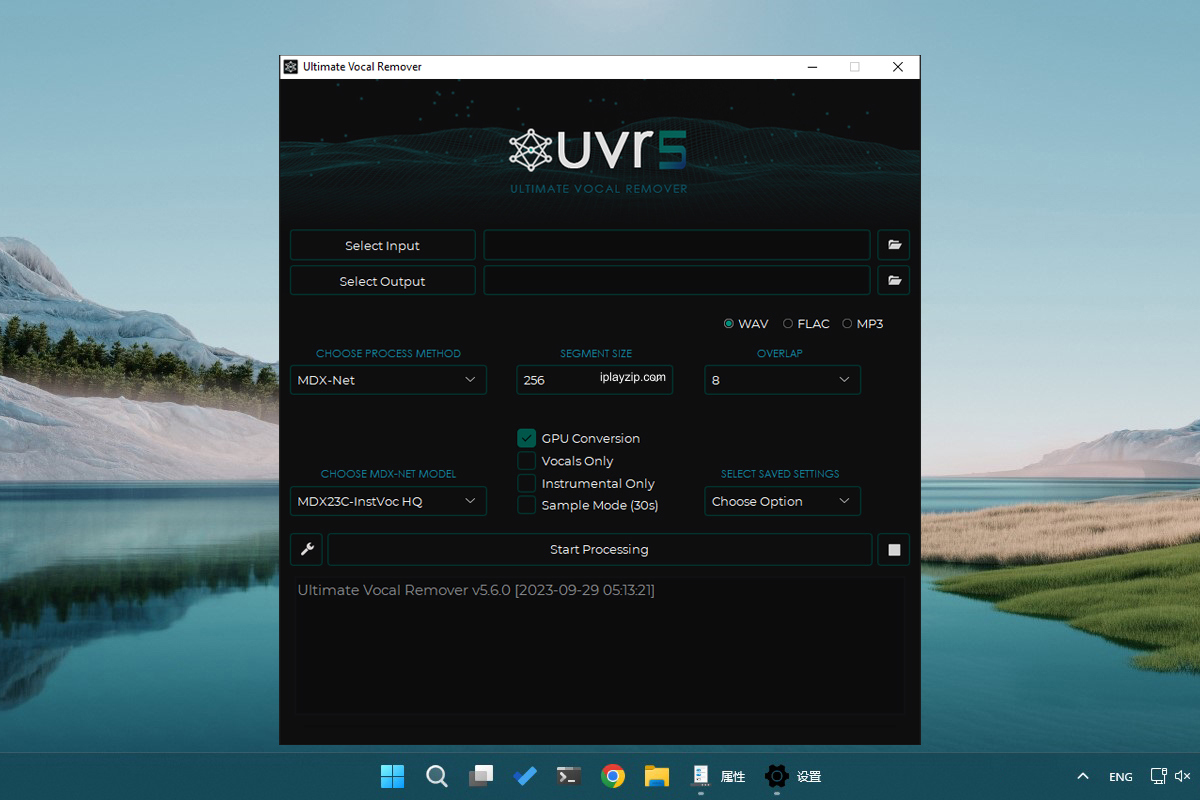Open the terminal app on taskbar
The image size is (1200, 800).
tap(569, 776)
